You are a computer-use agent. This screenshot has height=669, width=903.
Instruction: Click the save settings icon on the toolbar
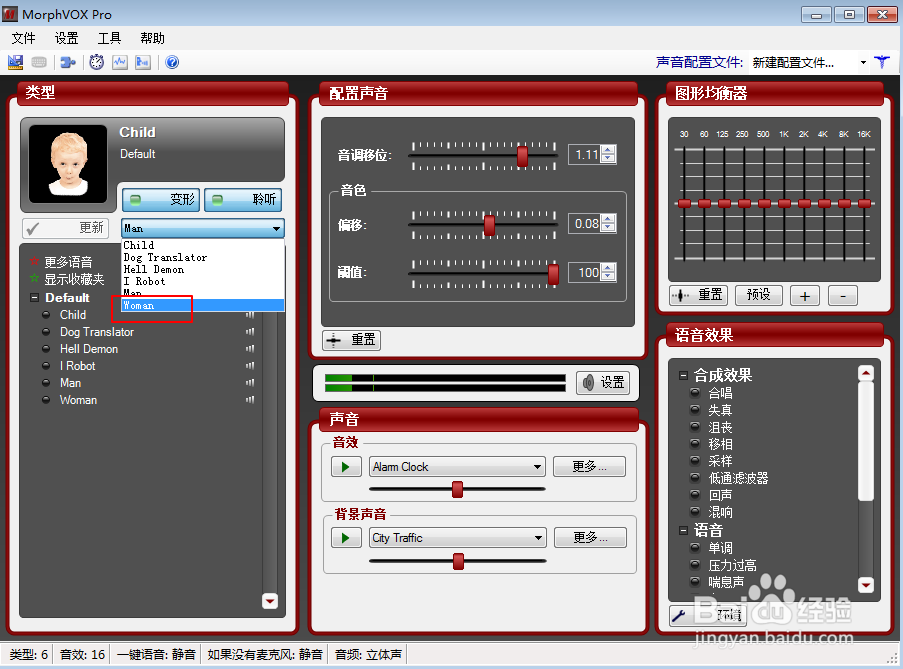tap(15, 62)
